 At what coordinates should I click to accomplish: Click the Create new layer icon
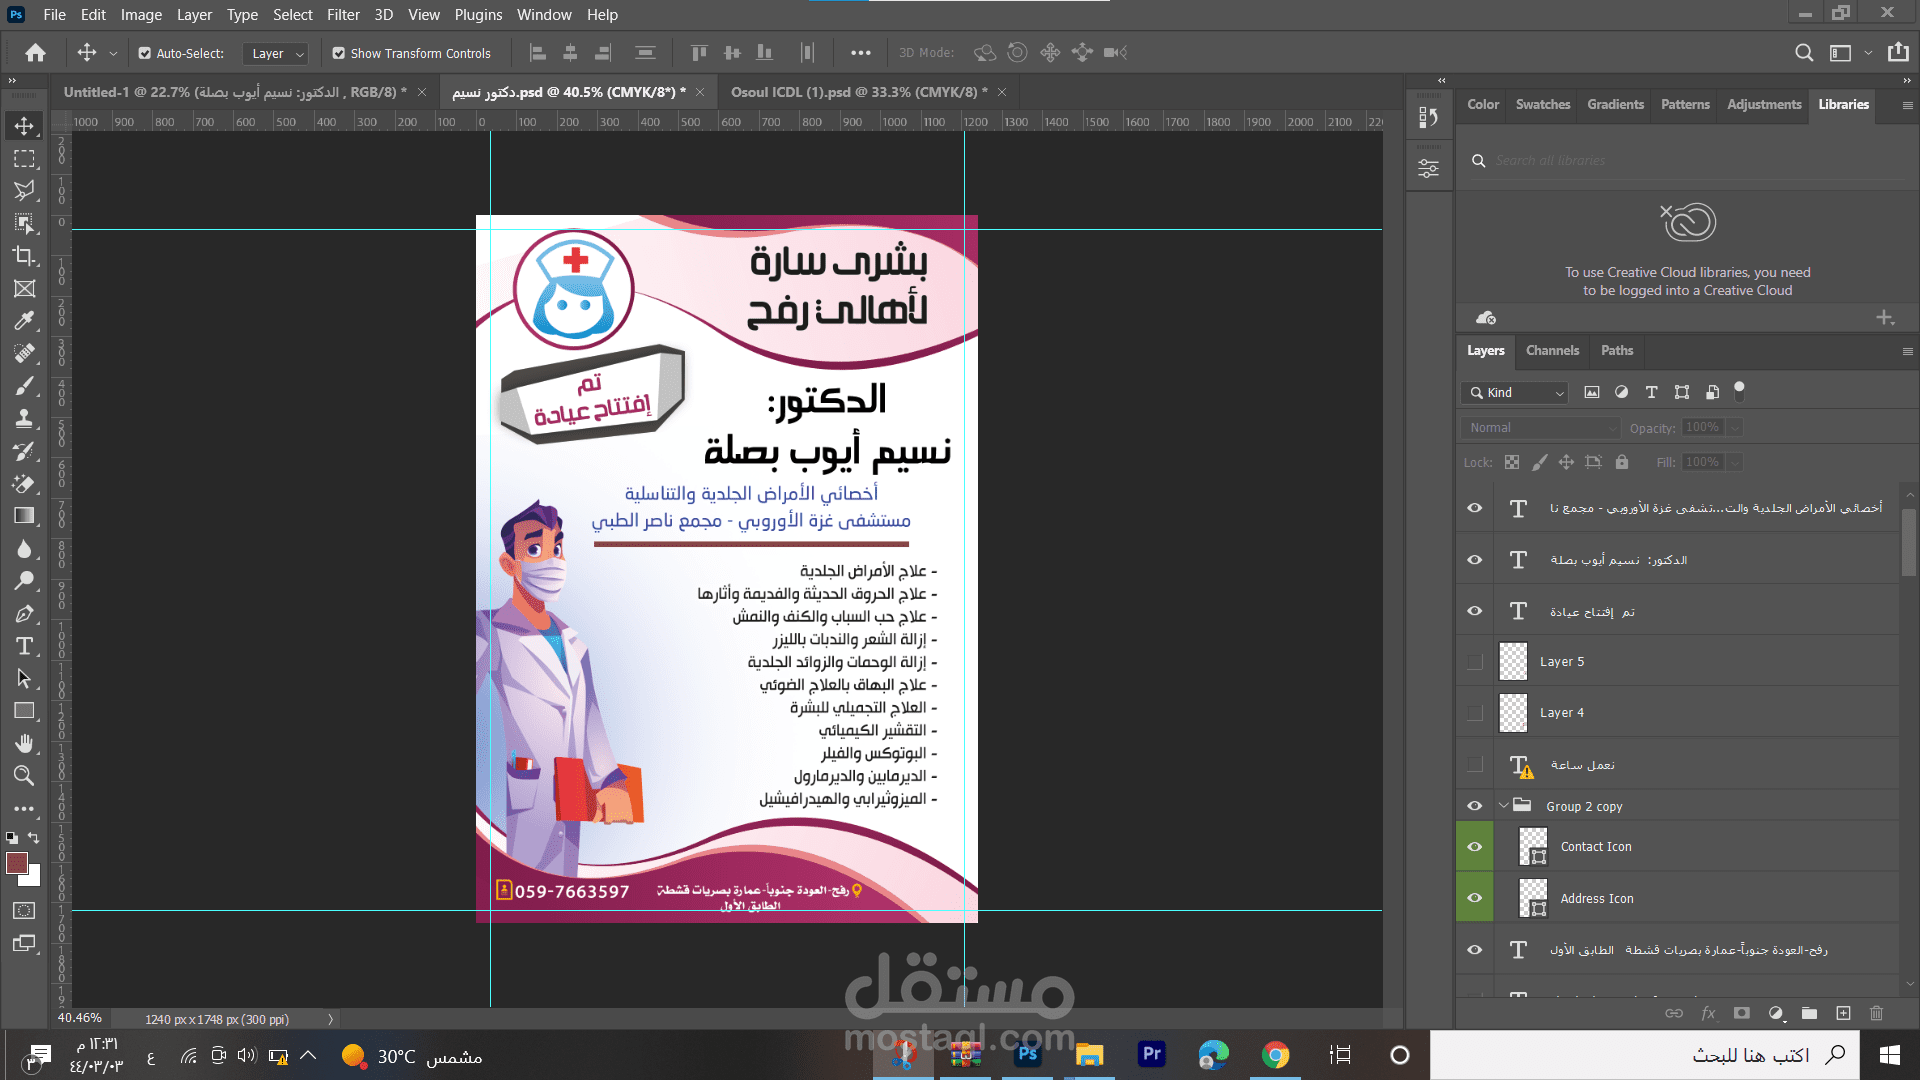click(1843, 1013)
